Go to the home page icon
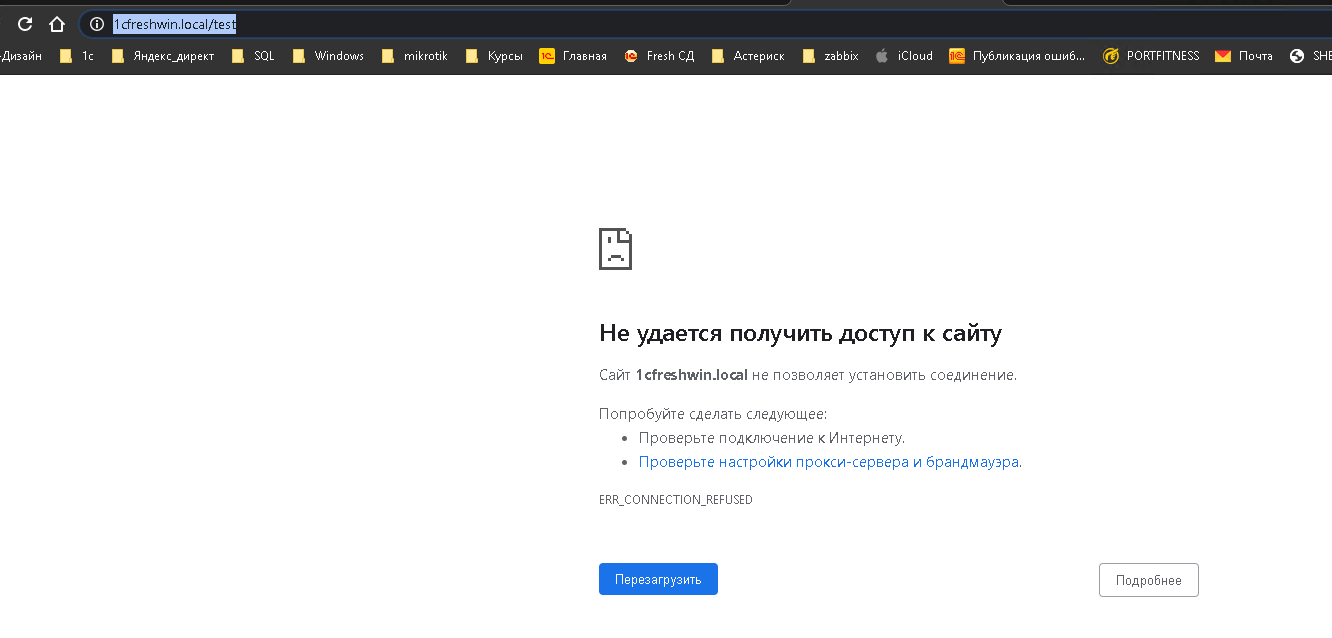Screen dimensions: 1332x638 coord(57,24)
